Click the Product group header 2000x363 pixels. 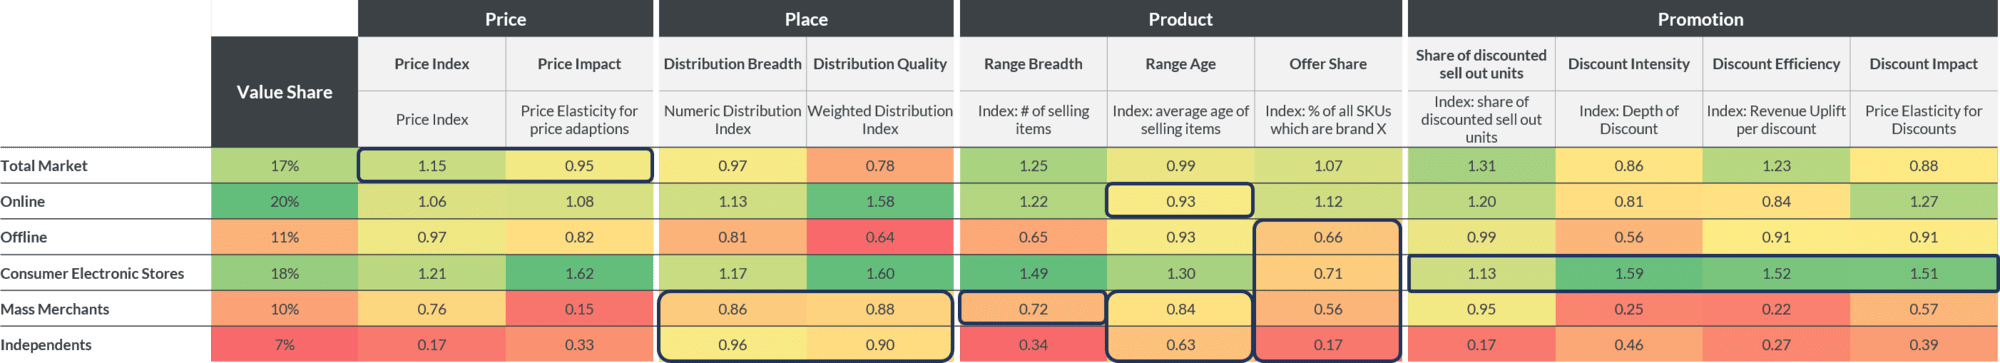pos(1180,19)
